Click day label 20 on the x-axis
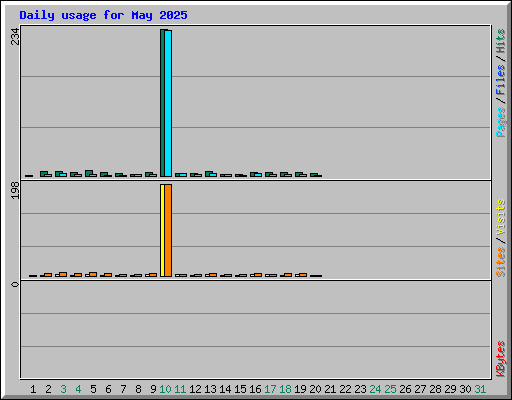Image resolution: width=512 pixels, height=400 pixels. 315,389
